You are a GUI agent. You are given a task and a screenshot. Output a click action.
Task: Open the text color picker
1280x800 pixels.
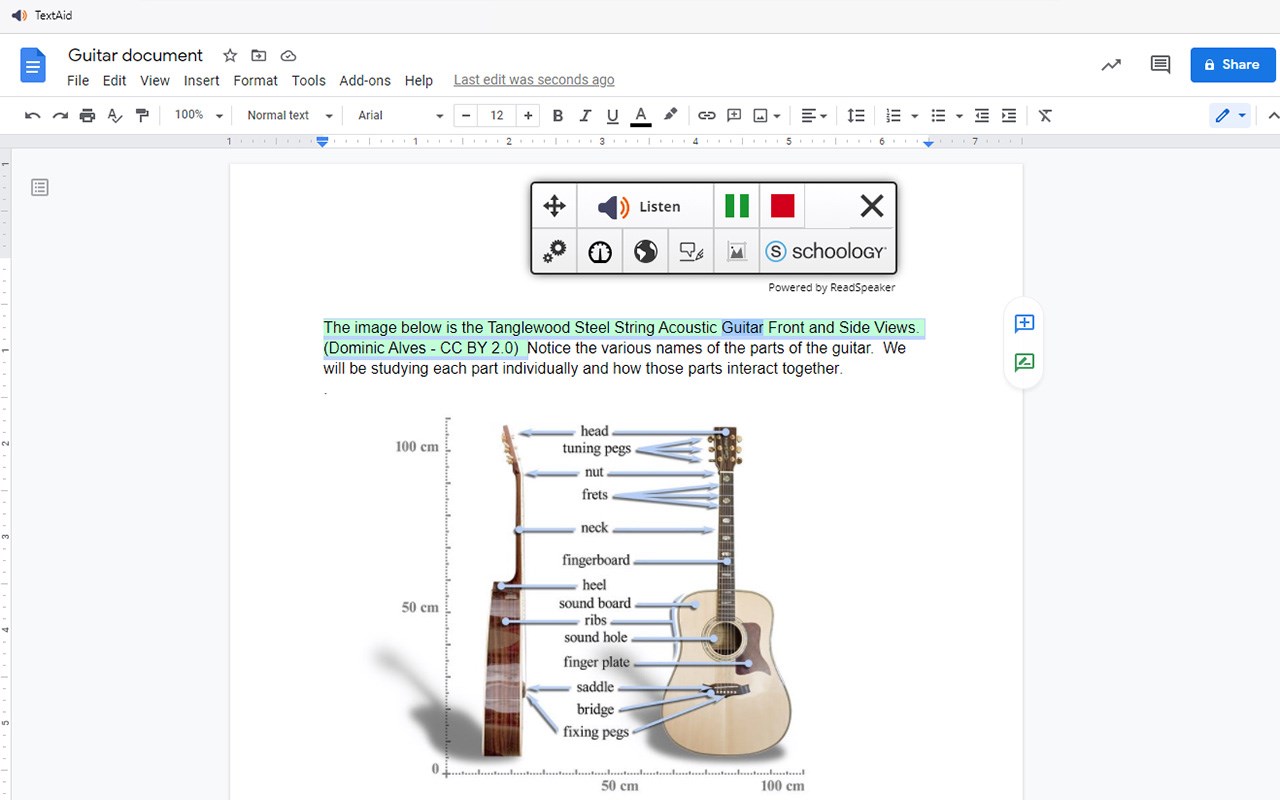click(641, 116)
